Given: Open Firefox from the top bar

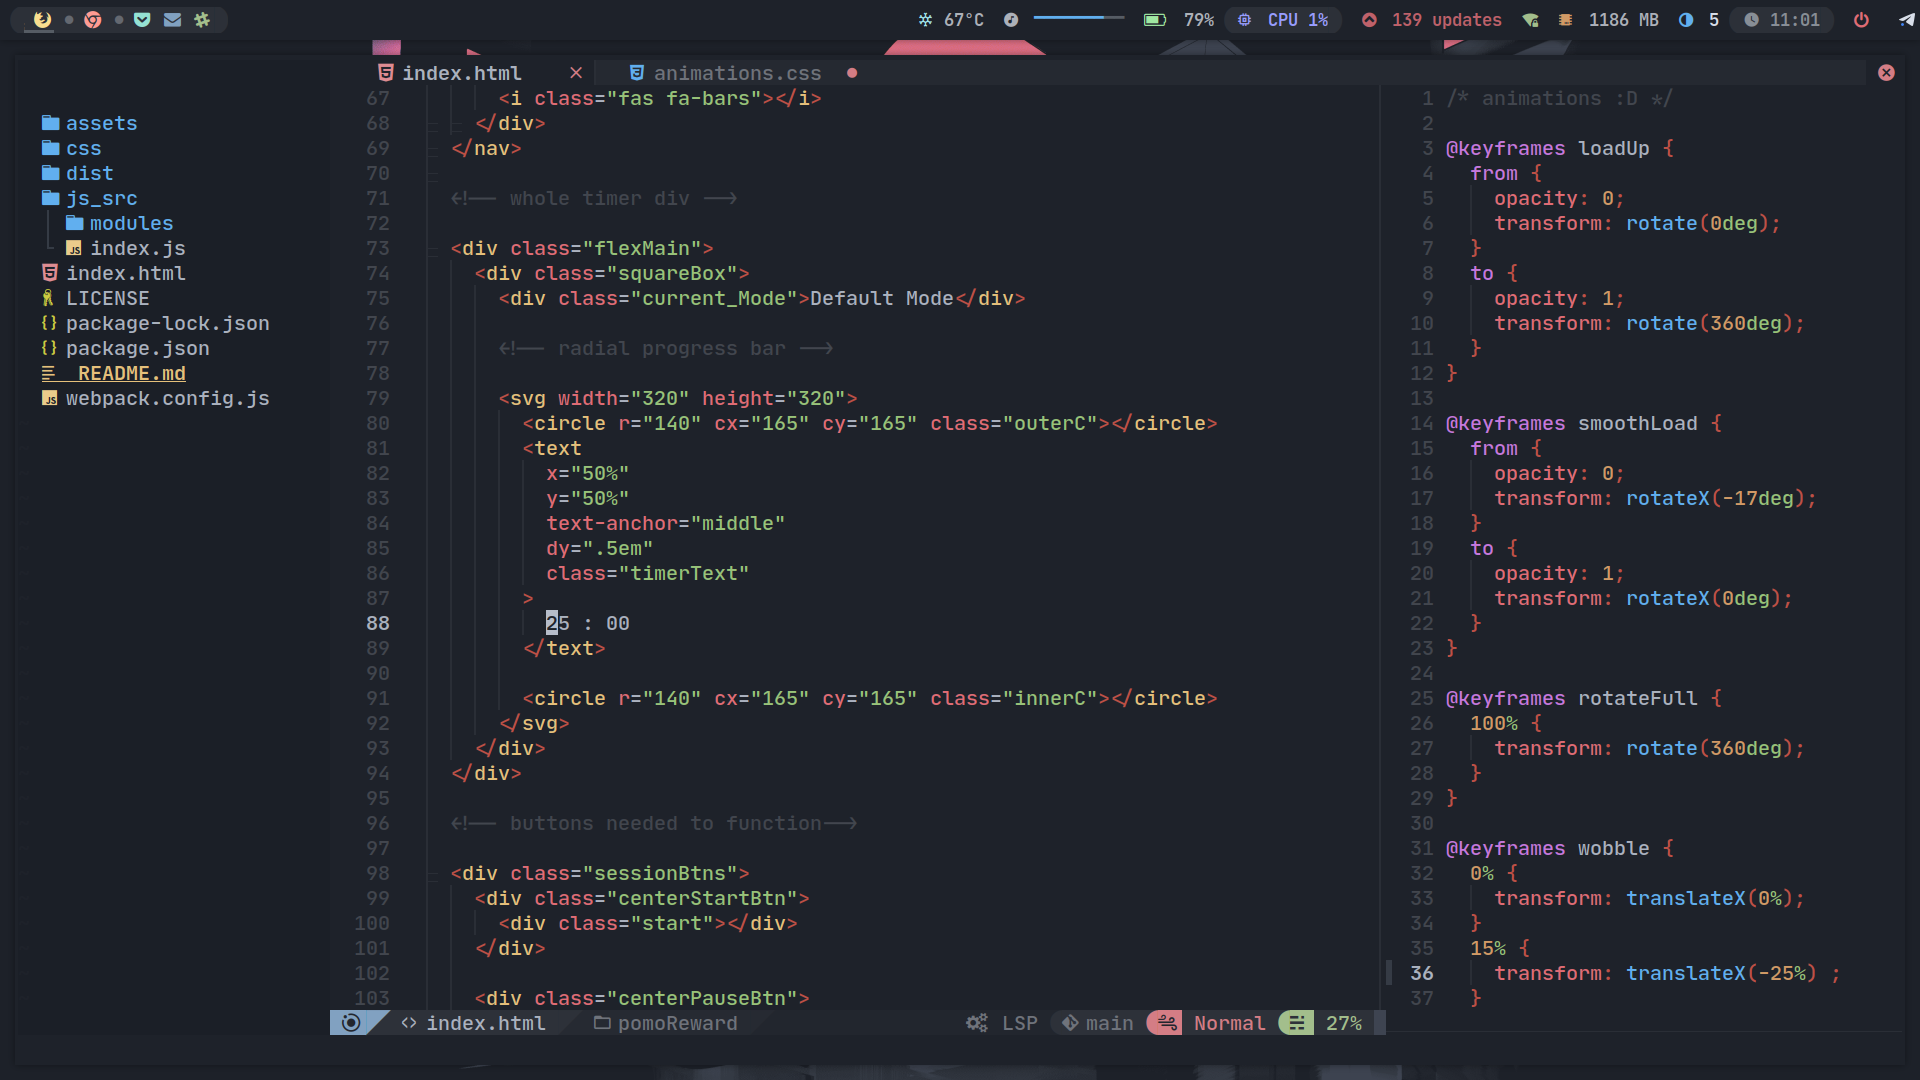Looking at the screenshot, I should coord(41,20).
